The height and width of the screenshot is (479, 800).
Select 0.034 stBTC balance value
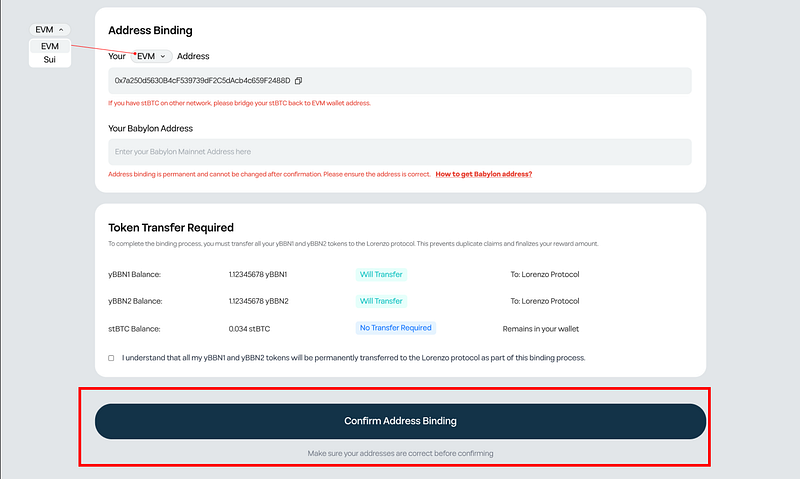point(249,329)
